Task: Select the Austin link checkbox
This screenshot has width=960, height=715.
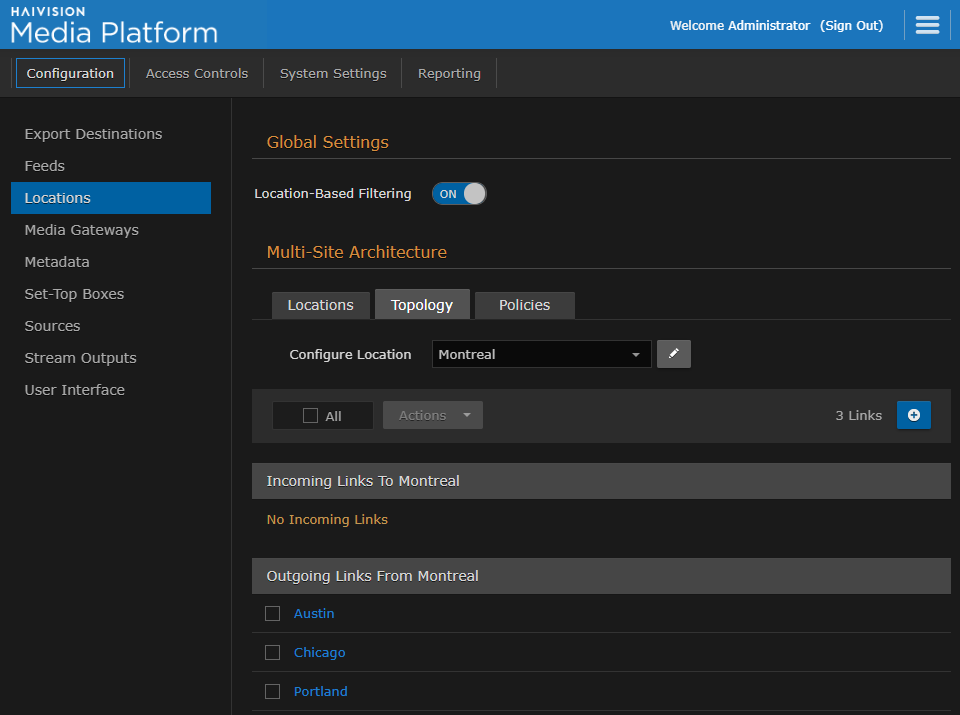Action: tap(272, 613)
